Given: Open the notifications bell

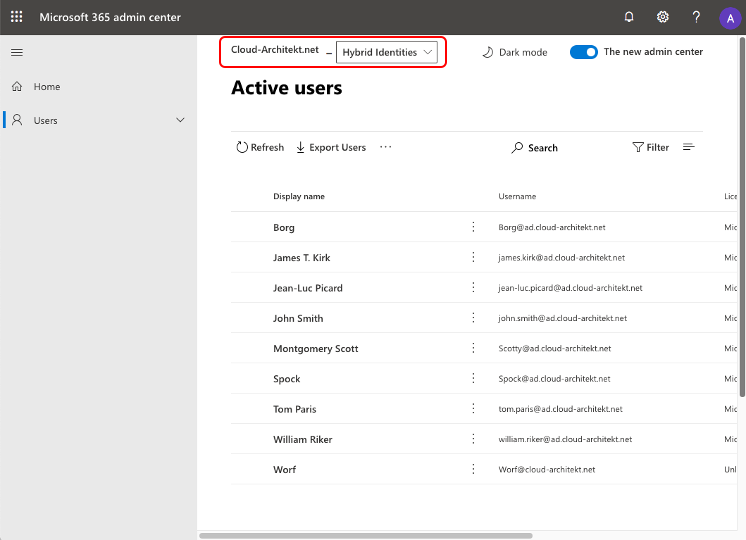Looking at the screenshot, I should [x=629, y=17].
